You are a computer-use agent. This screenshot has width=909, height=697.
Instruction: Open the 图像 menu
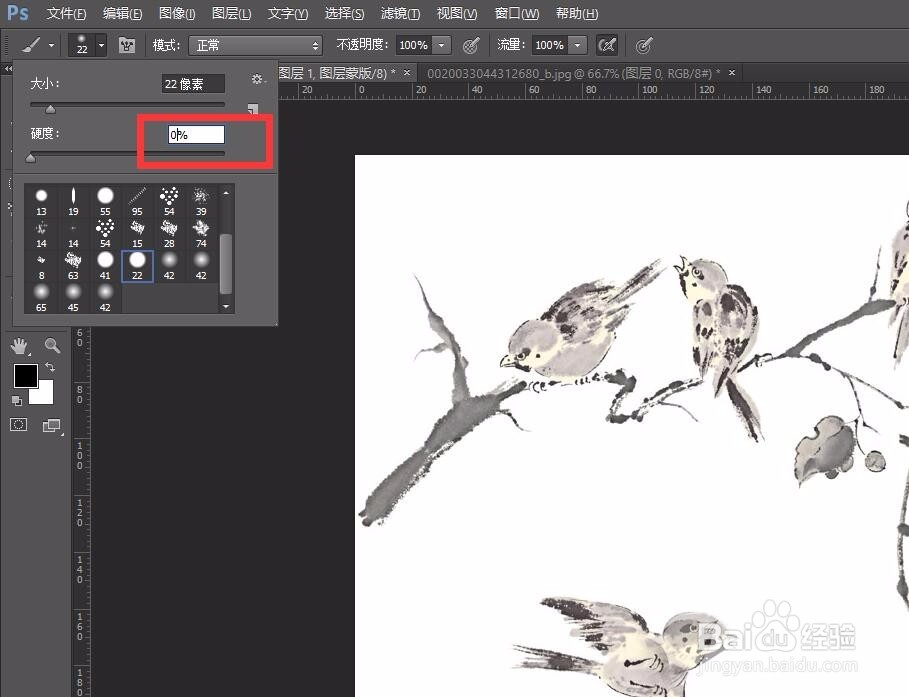[177, 13]
